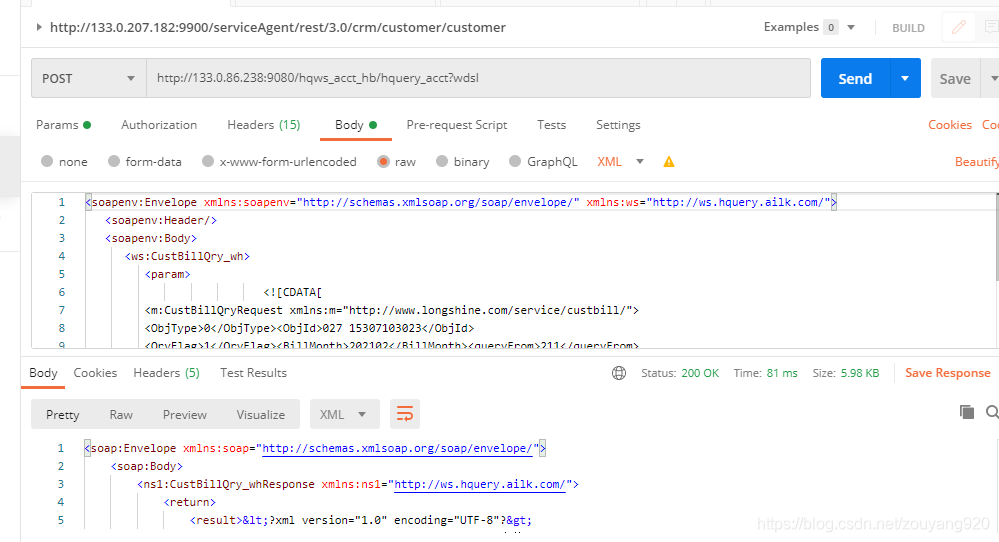Open the schemas.xmlsoap.org link in response
Viewport: 999px width, 542px height.
pos(397,448)
